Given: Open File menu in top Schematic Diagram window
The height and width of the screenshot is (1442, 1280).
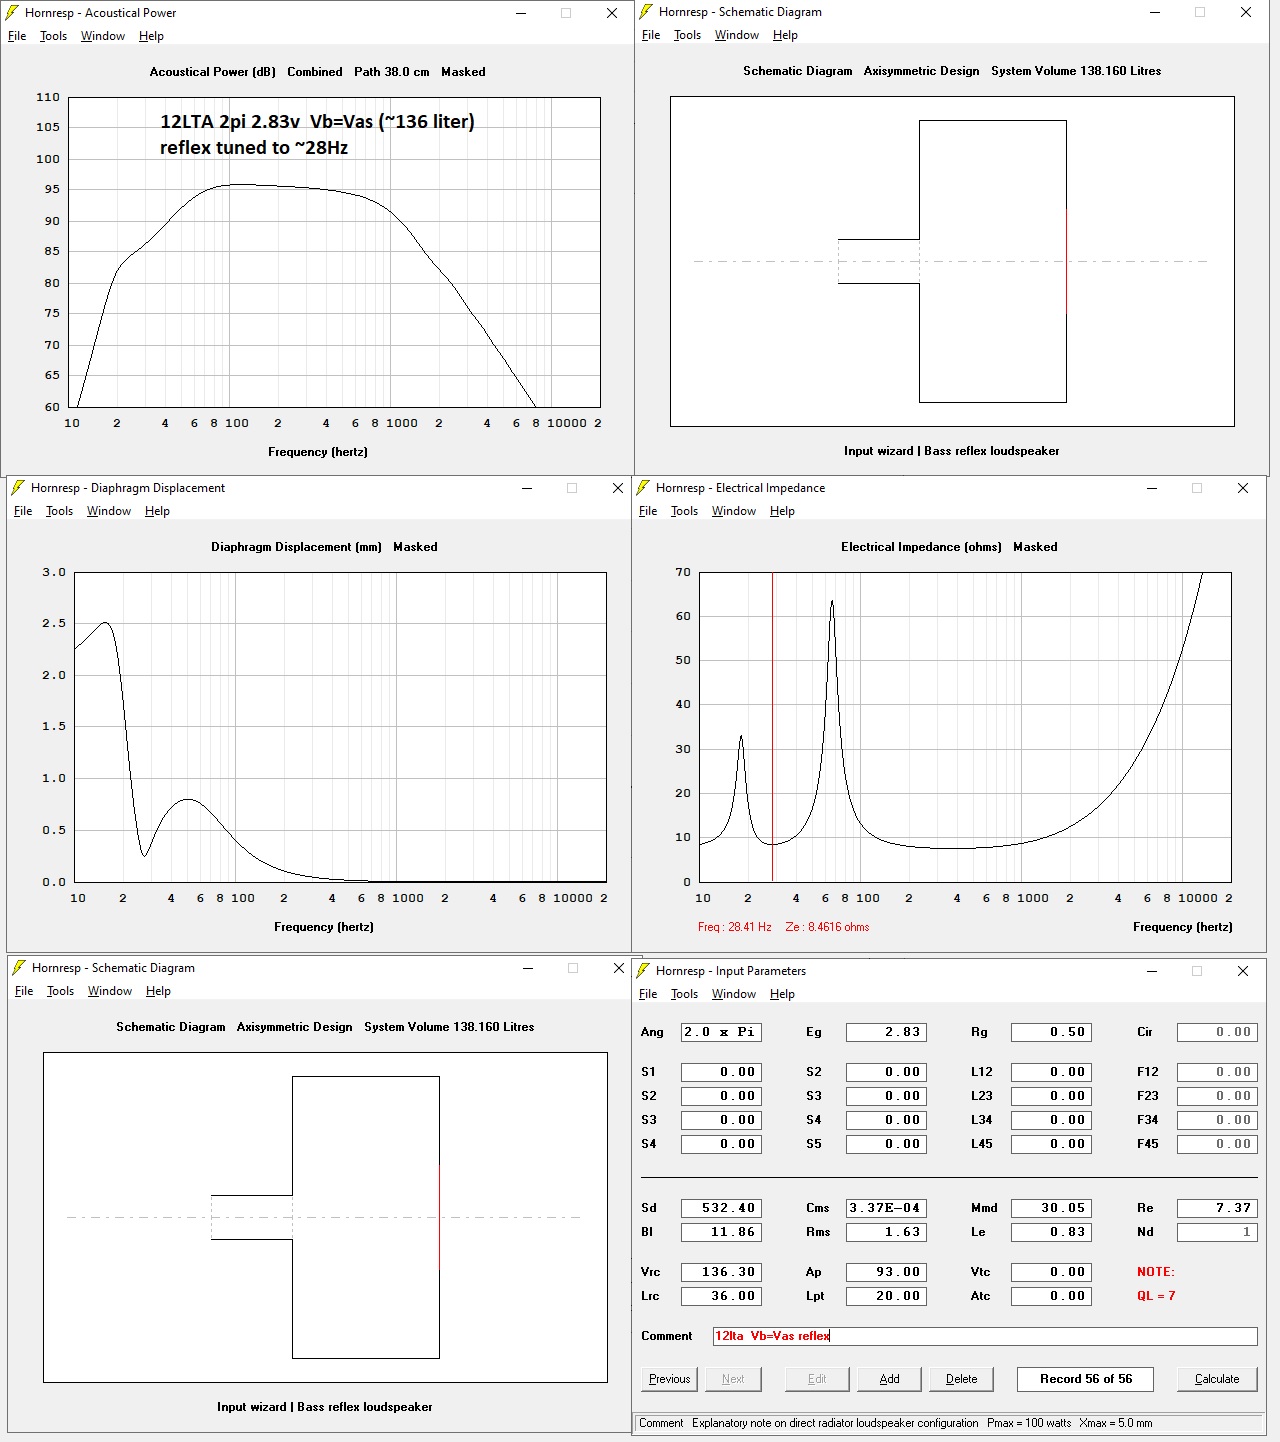Looking at the screenshot, I should click(x=651, y=35).
